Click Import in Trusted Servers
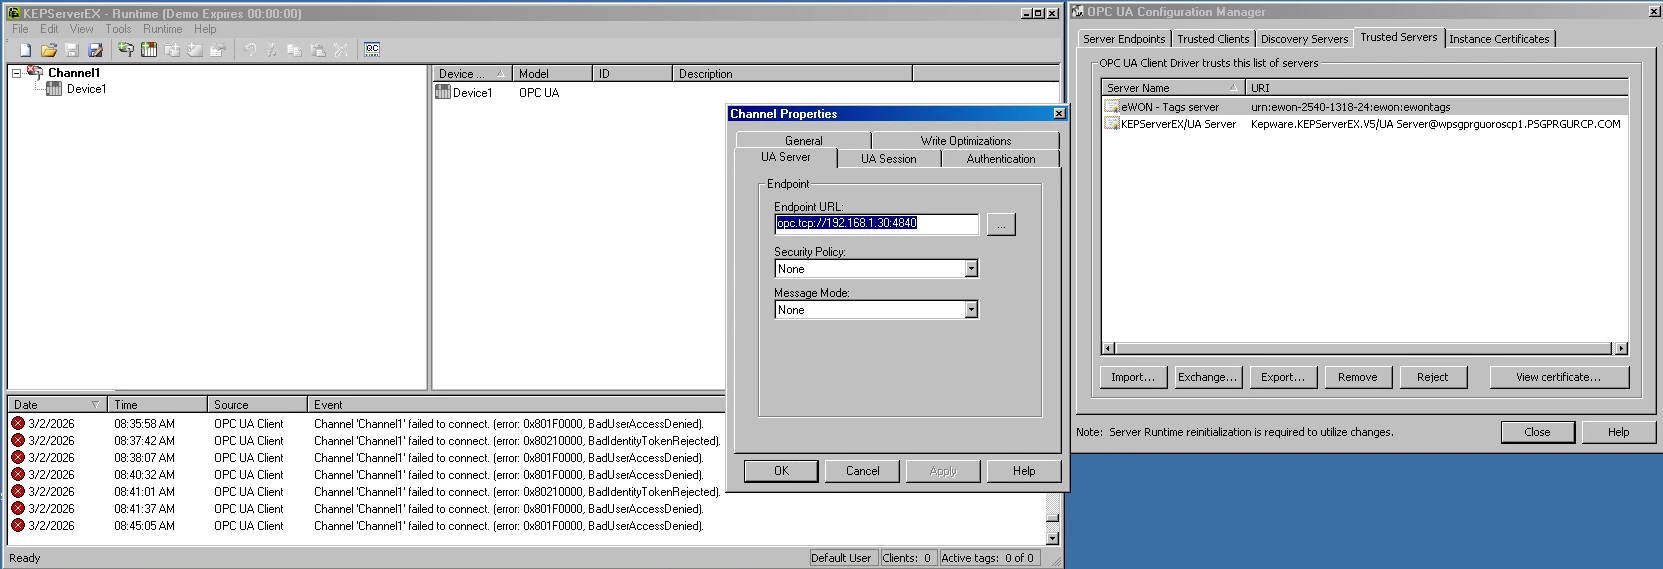The image size is (1663, 569). tap(1133, 377)
